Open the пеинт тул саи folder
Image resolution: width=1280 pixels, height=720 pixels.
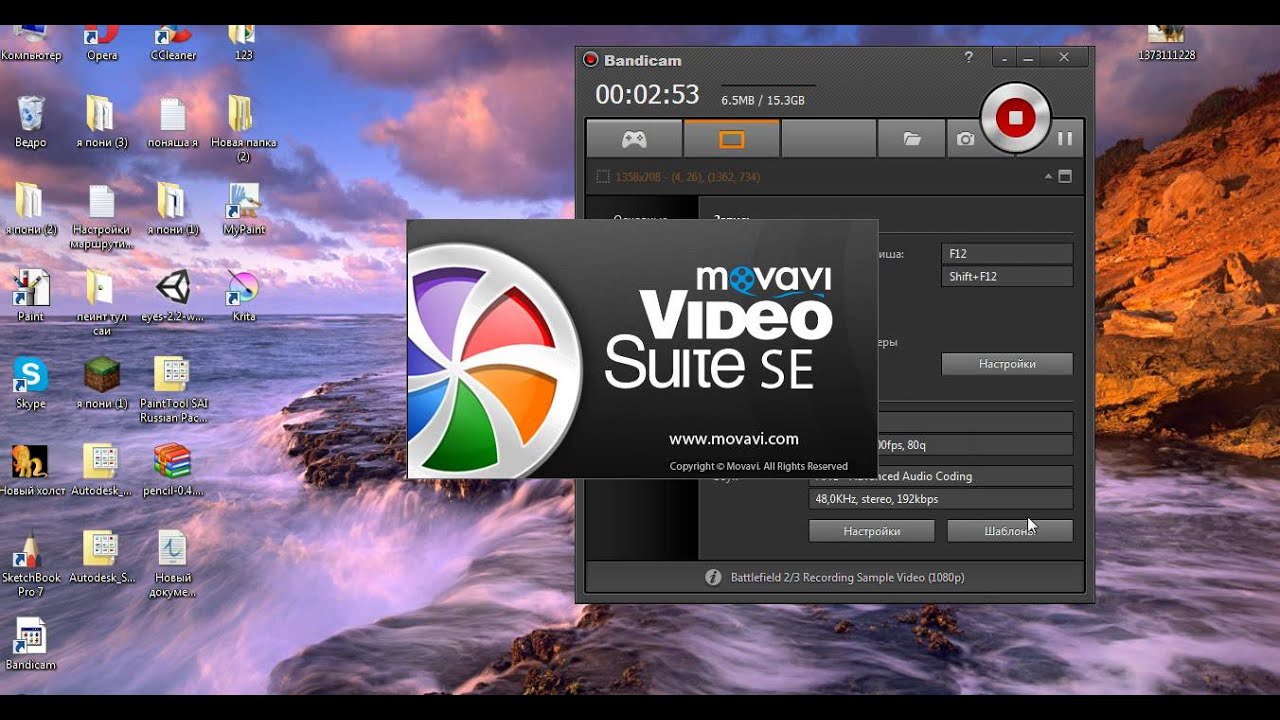[102, 302]
